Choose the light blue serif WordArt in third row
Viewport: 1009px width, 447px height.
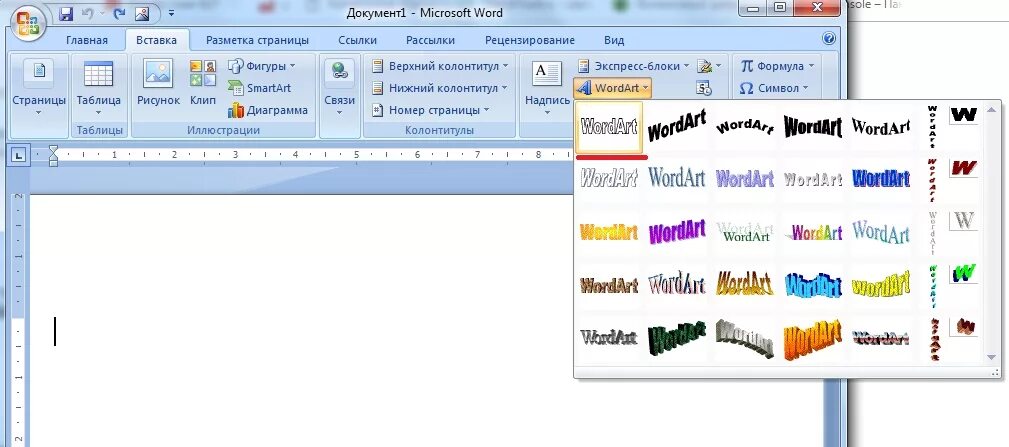pyautogui.click(x=880, y=232)
